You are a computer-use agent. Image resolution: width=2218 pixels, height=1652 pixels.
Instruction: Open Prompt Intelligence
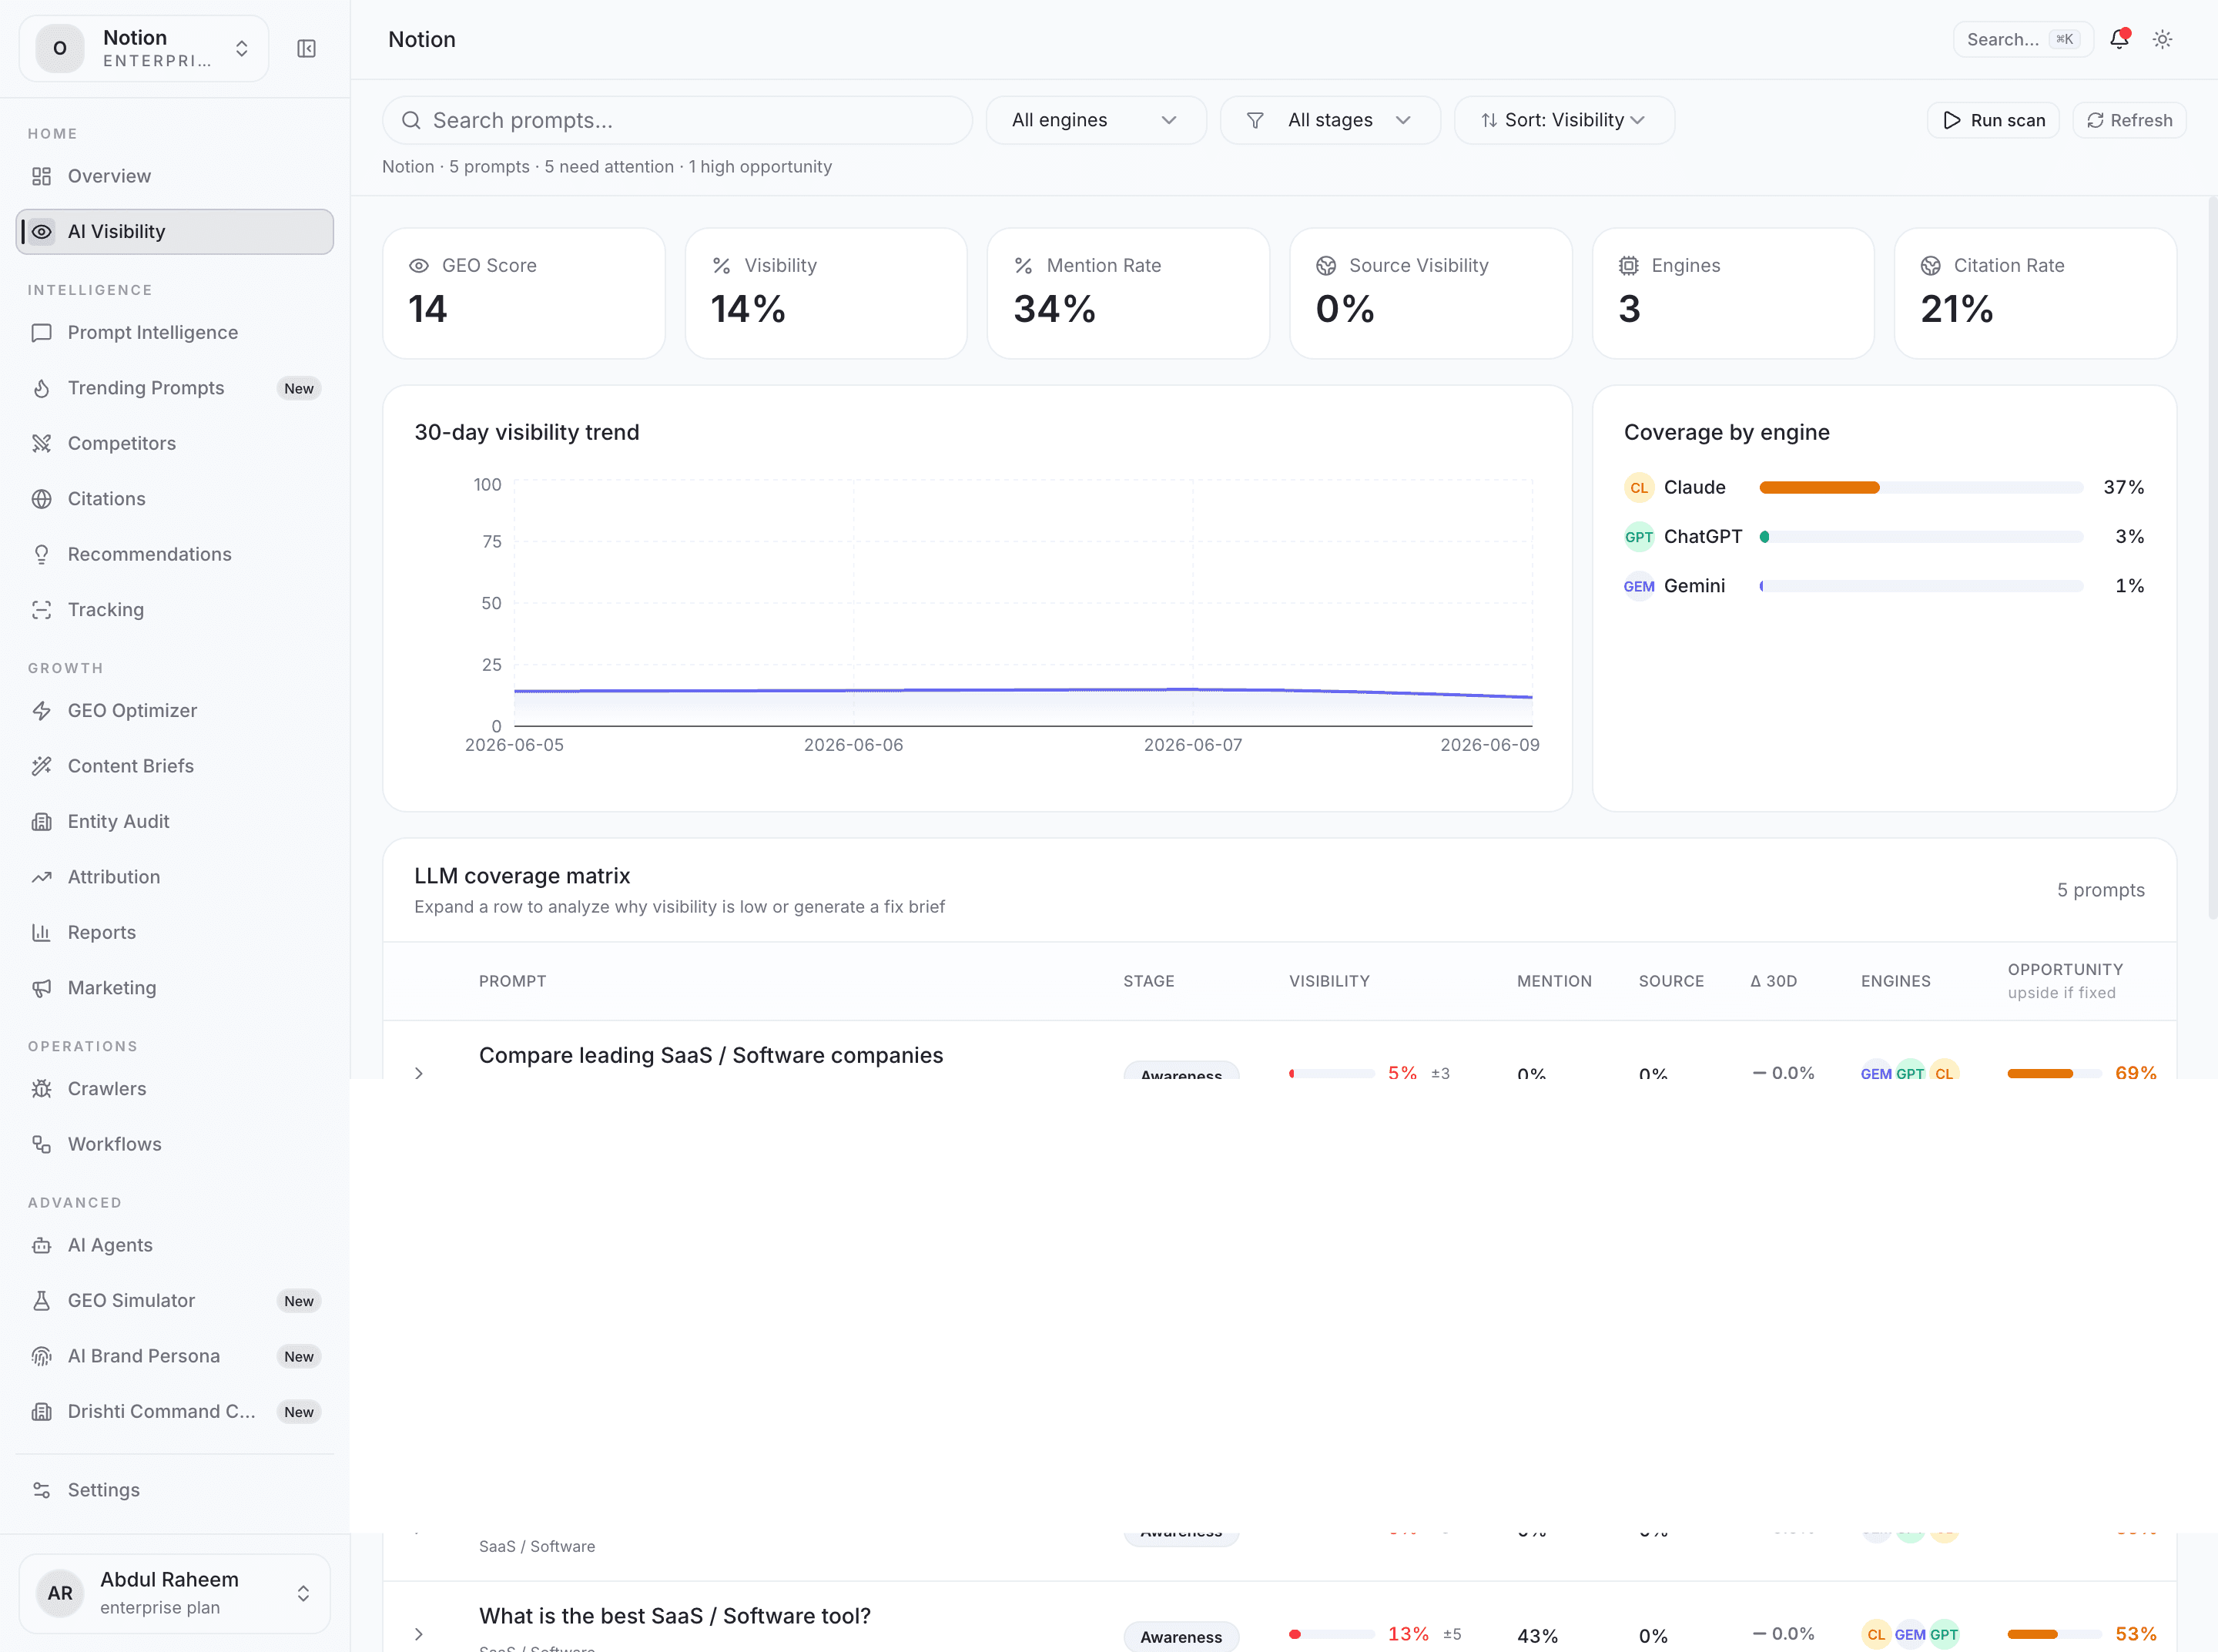click(x=175, y=332)
